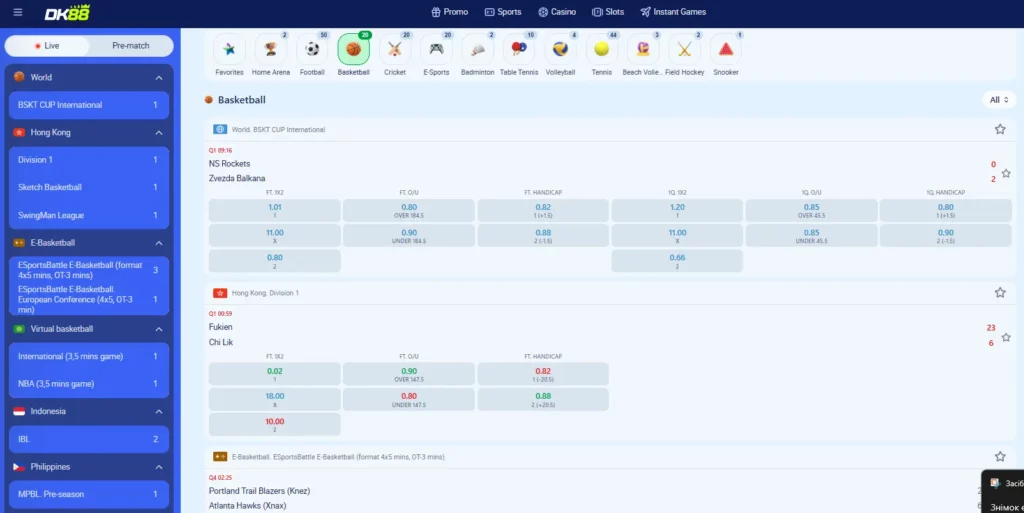Collapse the World section in sidebar
This screenshot has width=1024, height=513.
coord(159,78)
